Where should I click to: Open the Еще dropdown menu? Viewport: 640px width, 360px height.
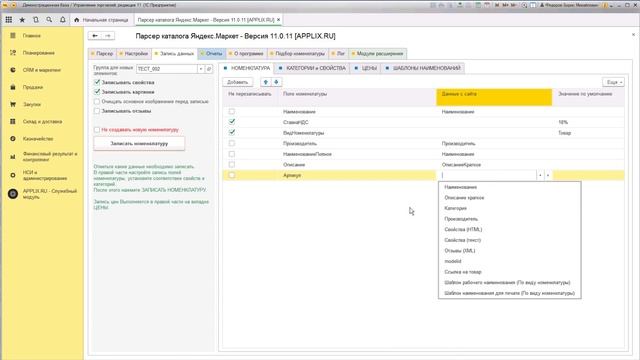click(613, 82)
